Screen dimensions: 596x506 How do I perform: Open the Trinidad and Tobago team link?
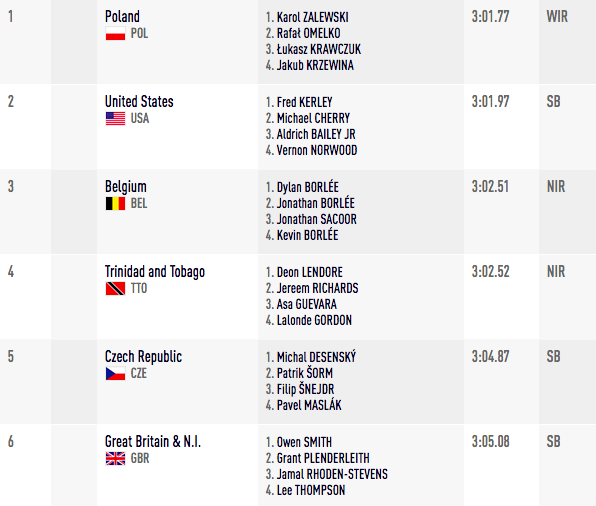click(x=155, y=272)
